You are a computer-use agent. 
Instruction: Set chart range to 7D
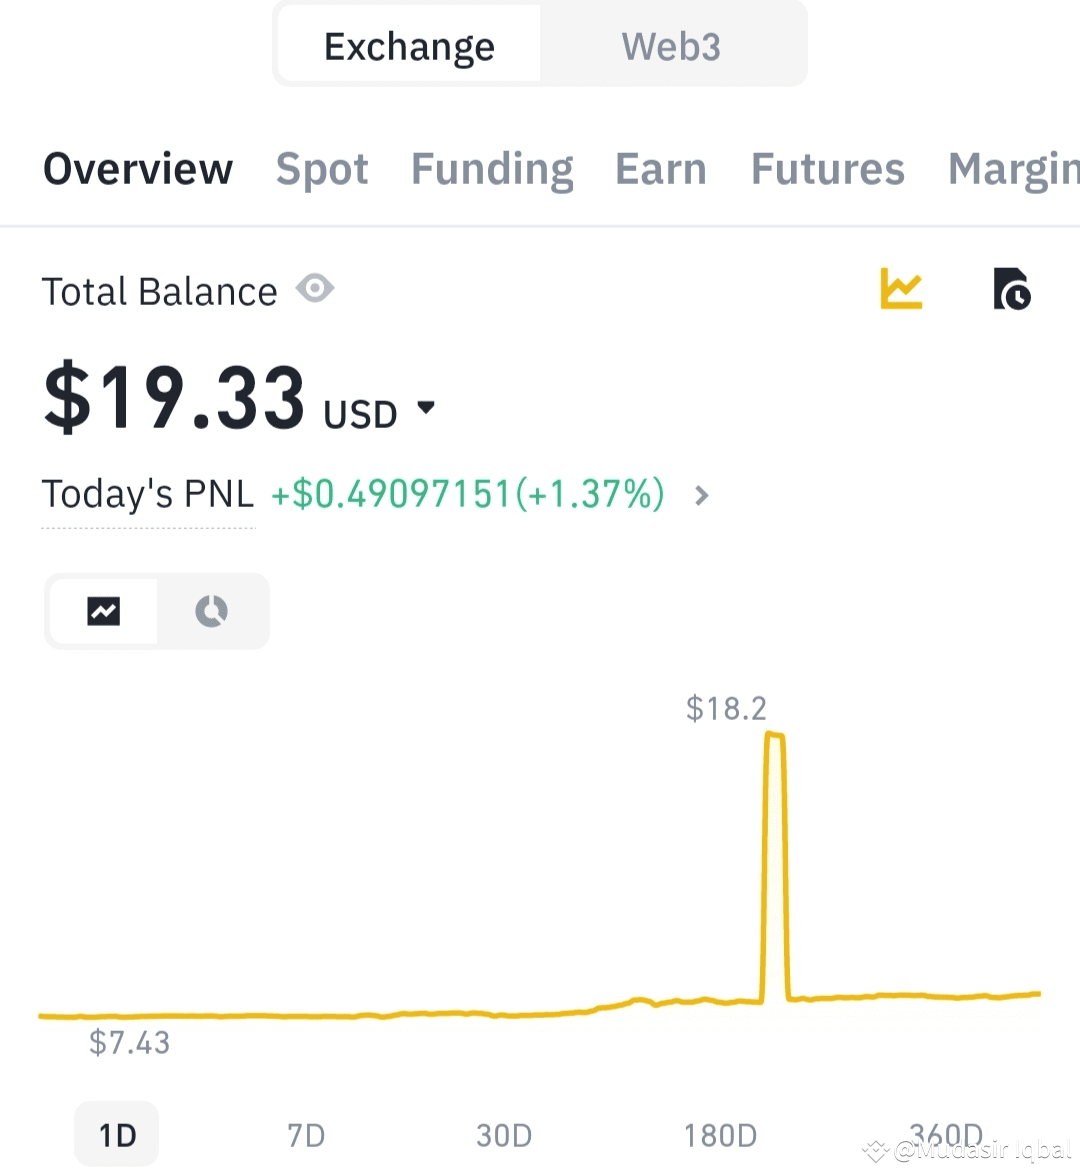tap(306, 1135)
